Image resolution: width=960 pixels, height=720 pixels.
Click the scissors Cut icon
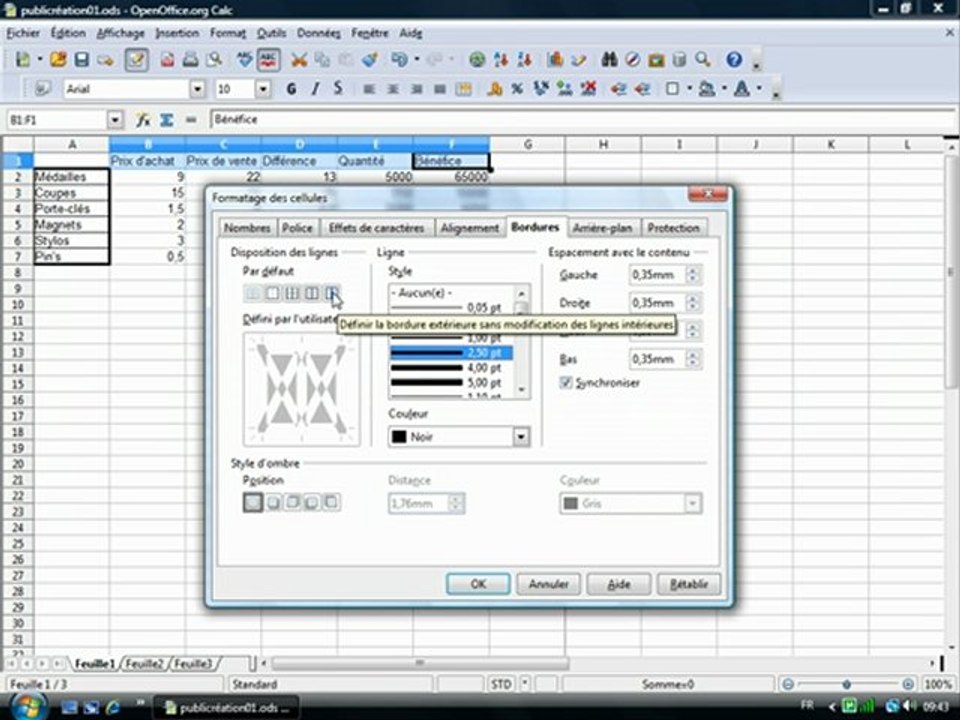tap(298, 60)
